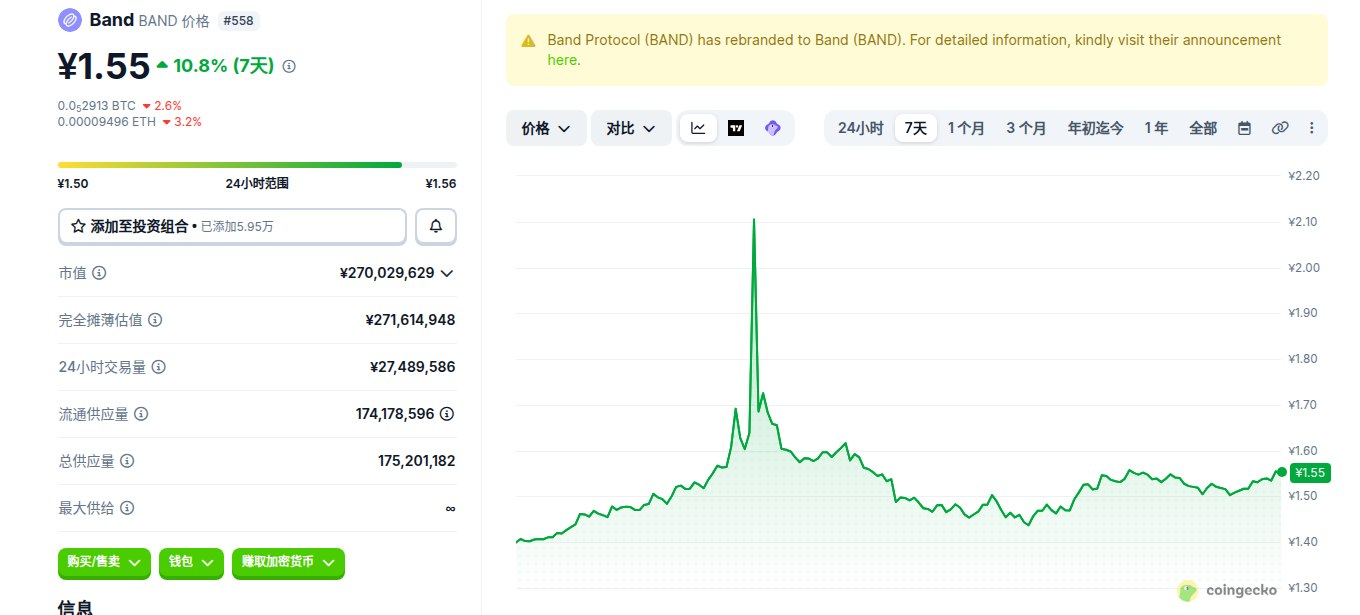Click the ¥271,614,948 valuation value
The image size is (1360, 615).
tap(410, 320)
